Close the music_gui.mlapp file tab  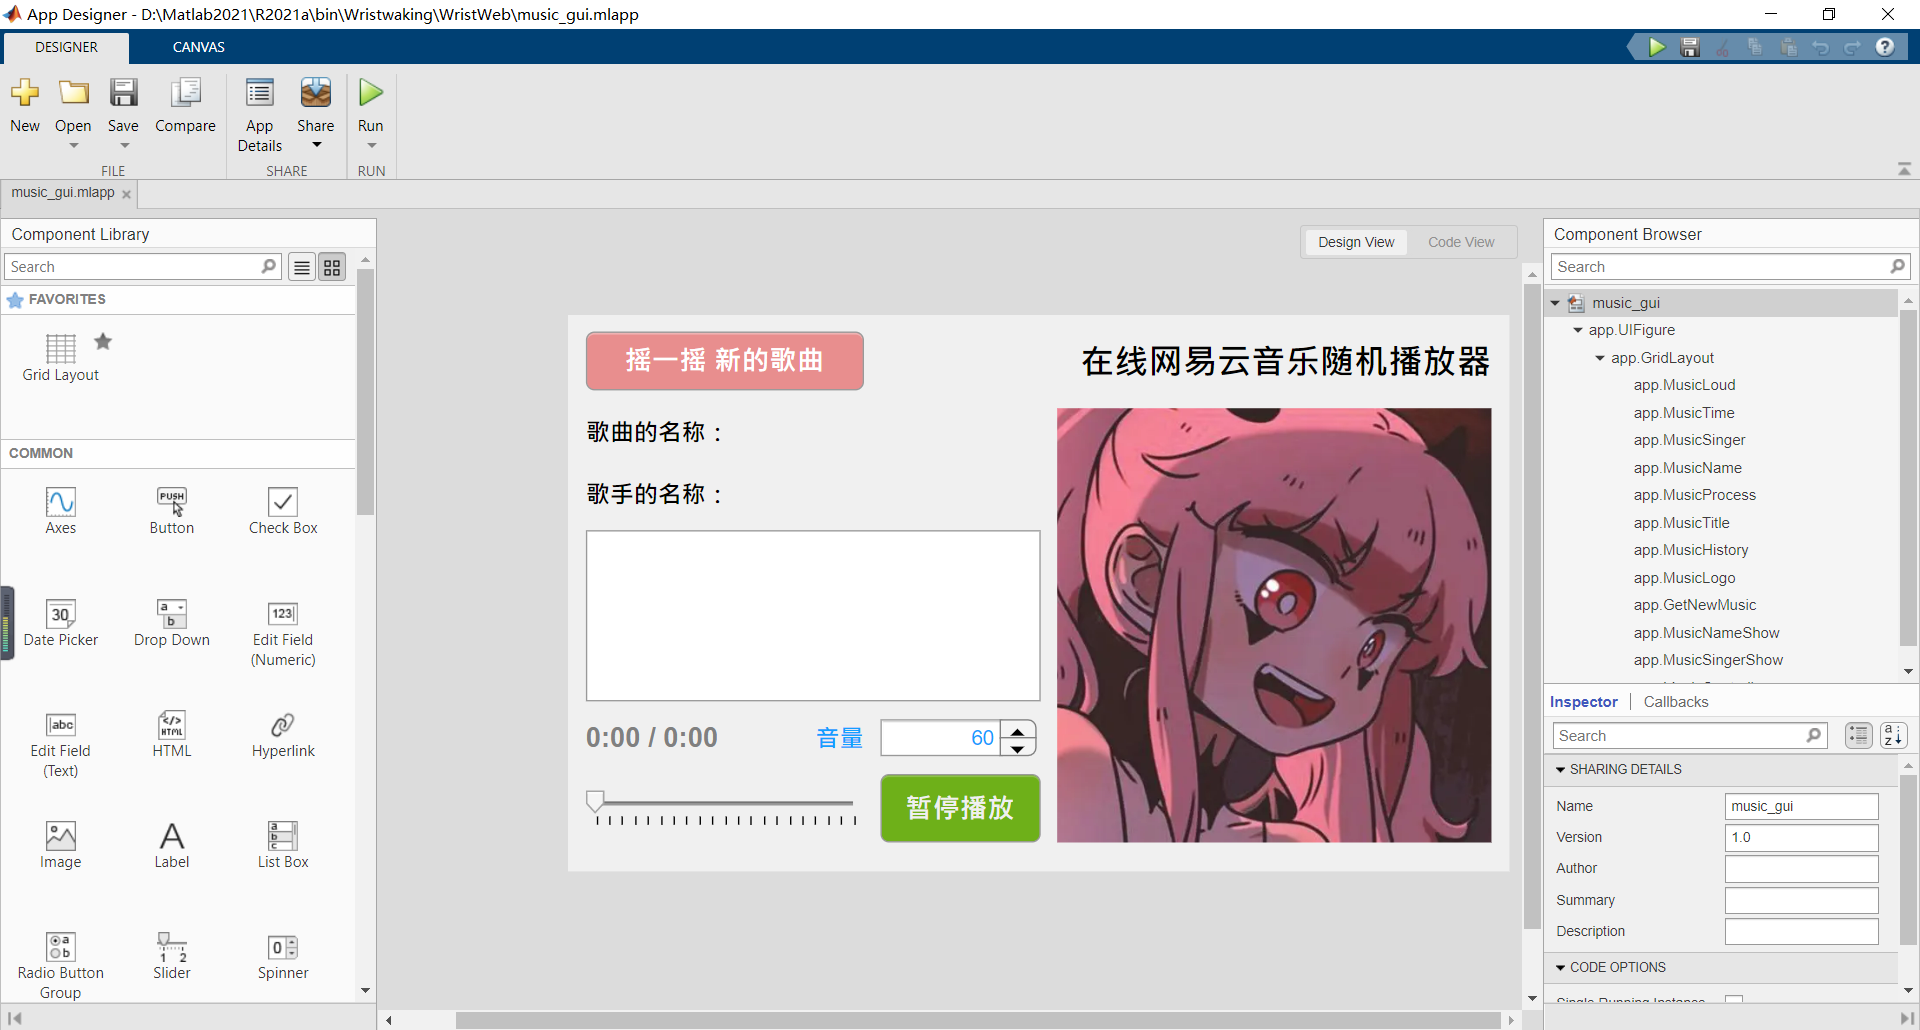tap(126, 194)
